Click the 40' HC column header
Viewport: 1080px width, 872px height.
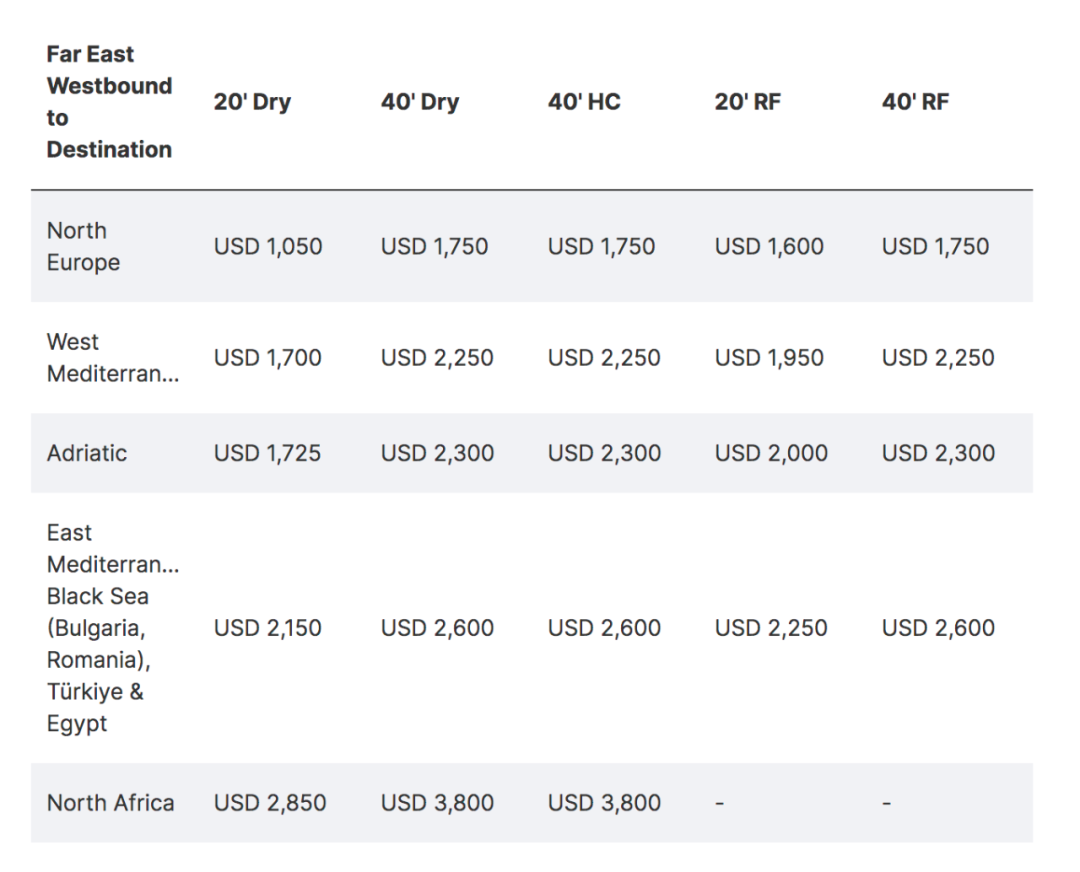point(584,102)
